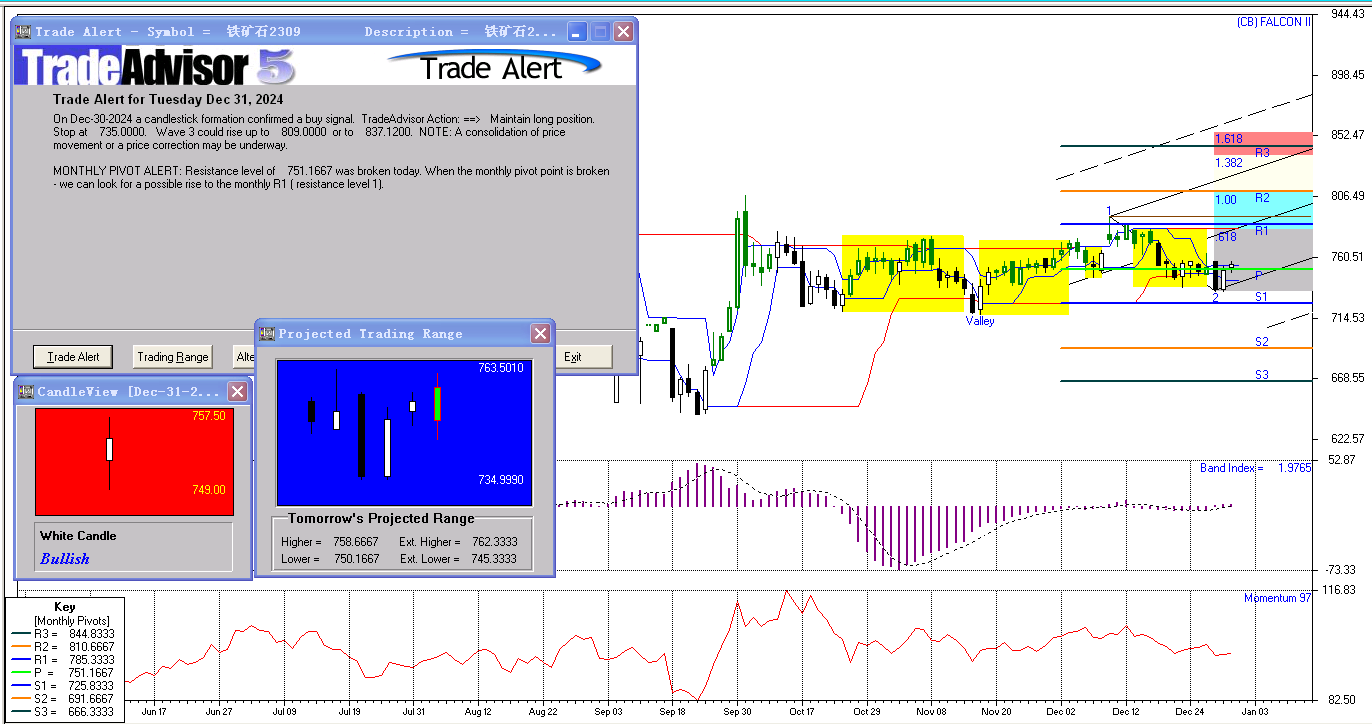
Task: Close the CandleView window
Action: pyautogui.click(x=238, y=391)
